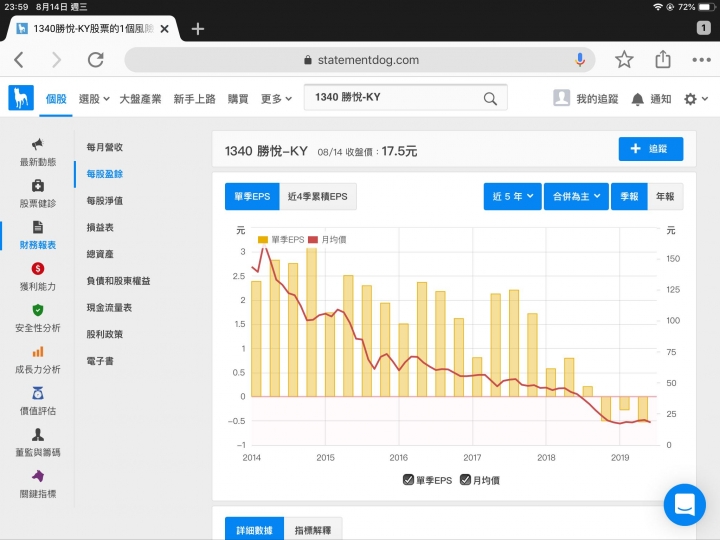Screen dimensions: 720x540
Task: Open the 價值評估 scale sidebar icon
Action: 38,394
